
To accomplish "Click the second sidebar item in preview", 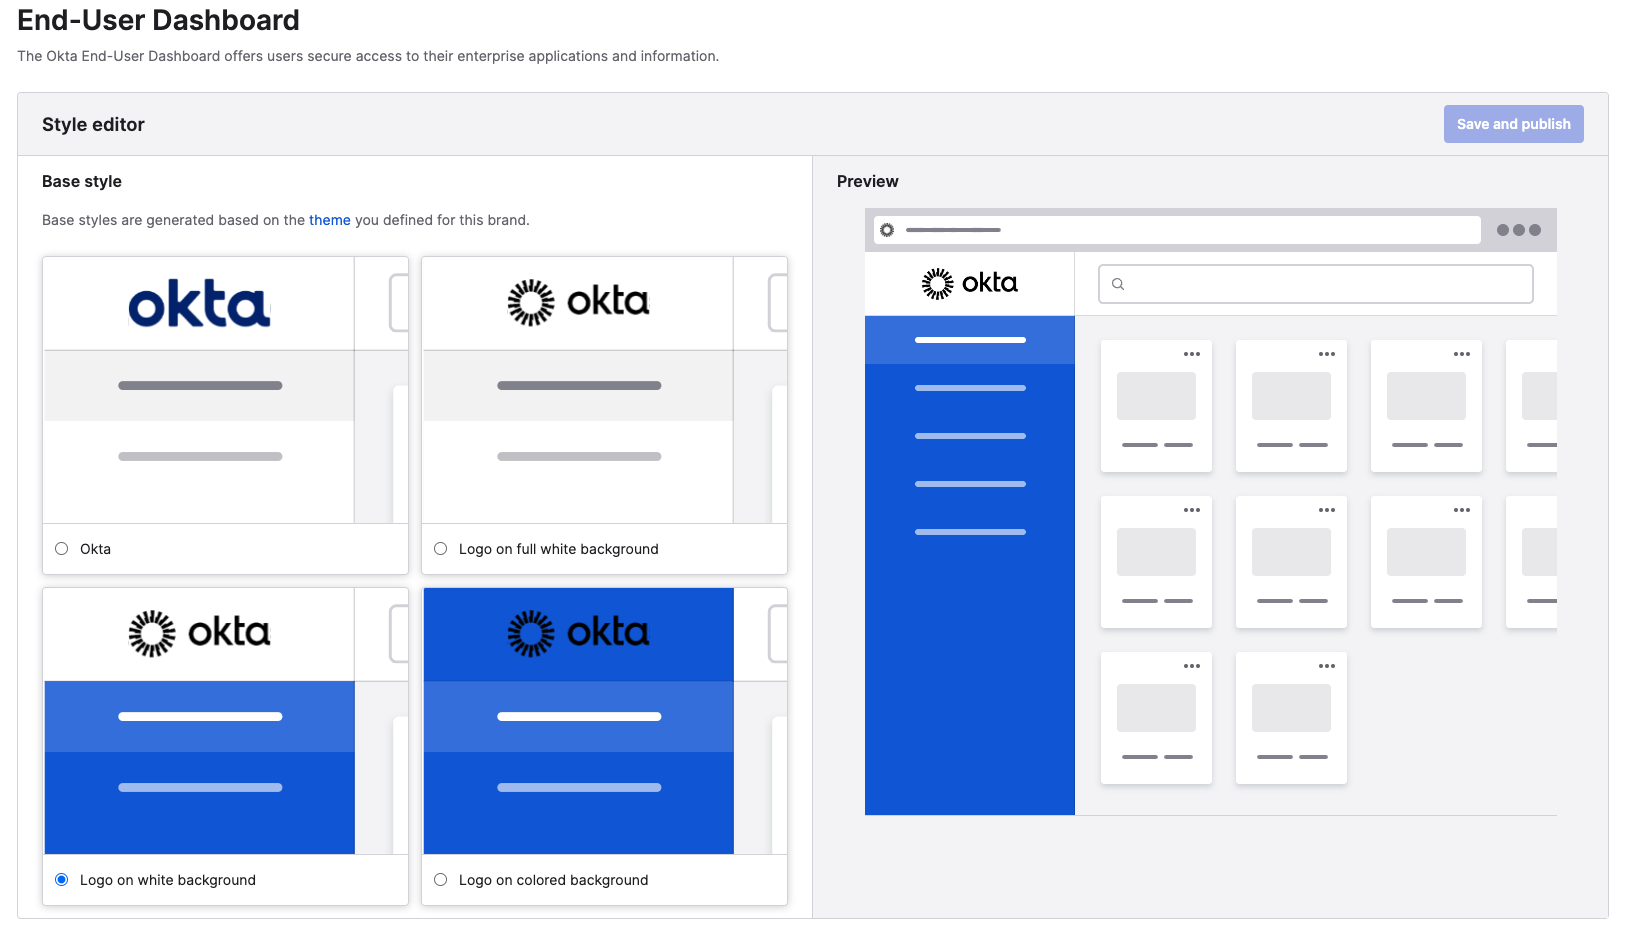I will (969, 388).
